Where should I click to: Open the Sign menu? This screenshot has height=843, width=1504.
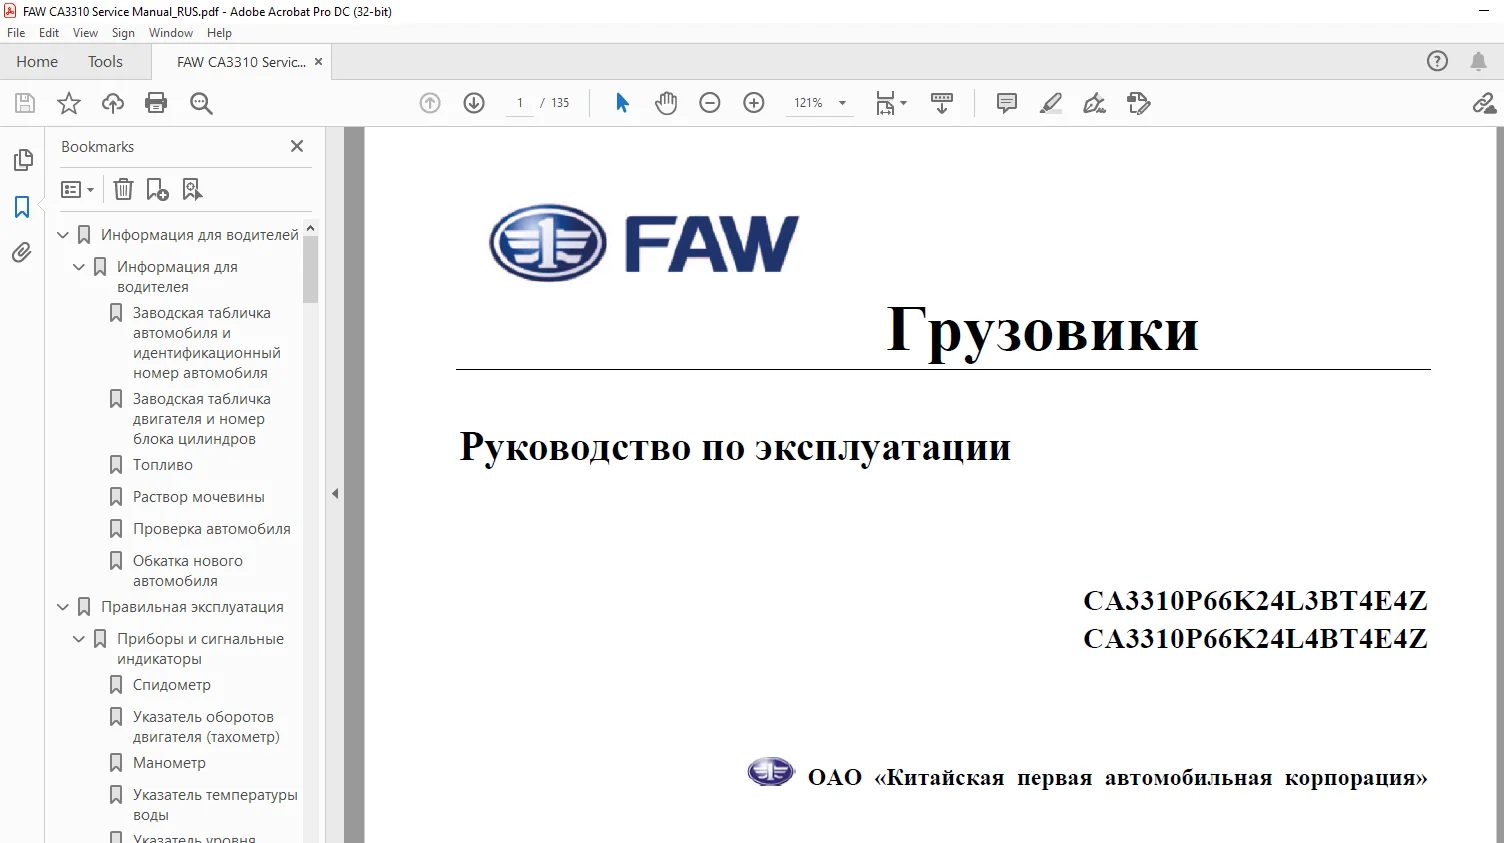coord(123,33)
